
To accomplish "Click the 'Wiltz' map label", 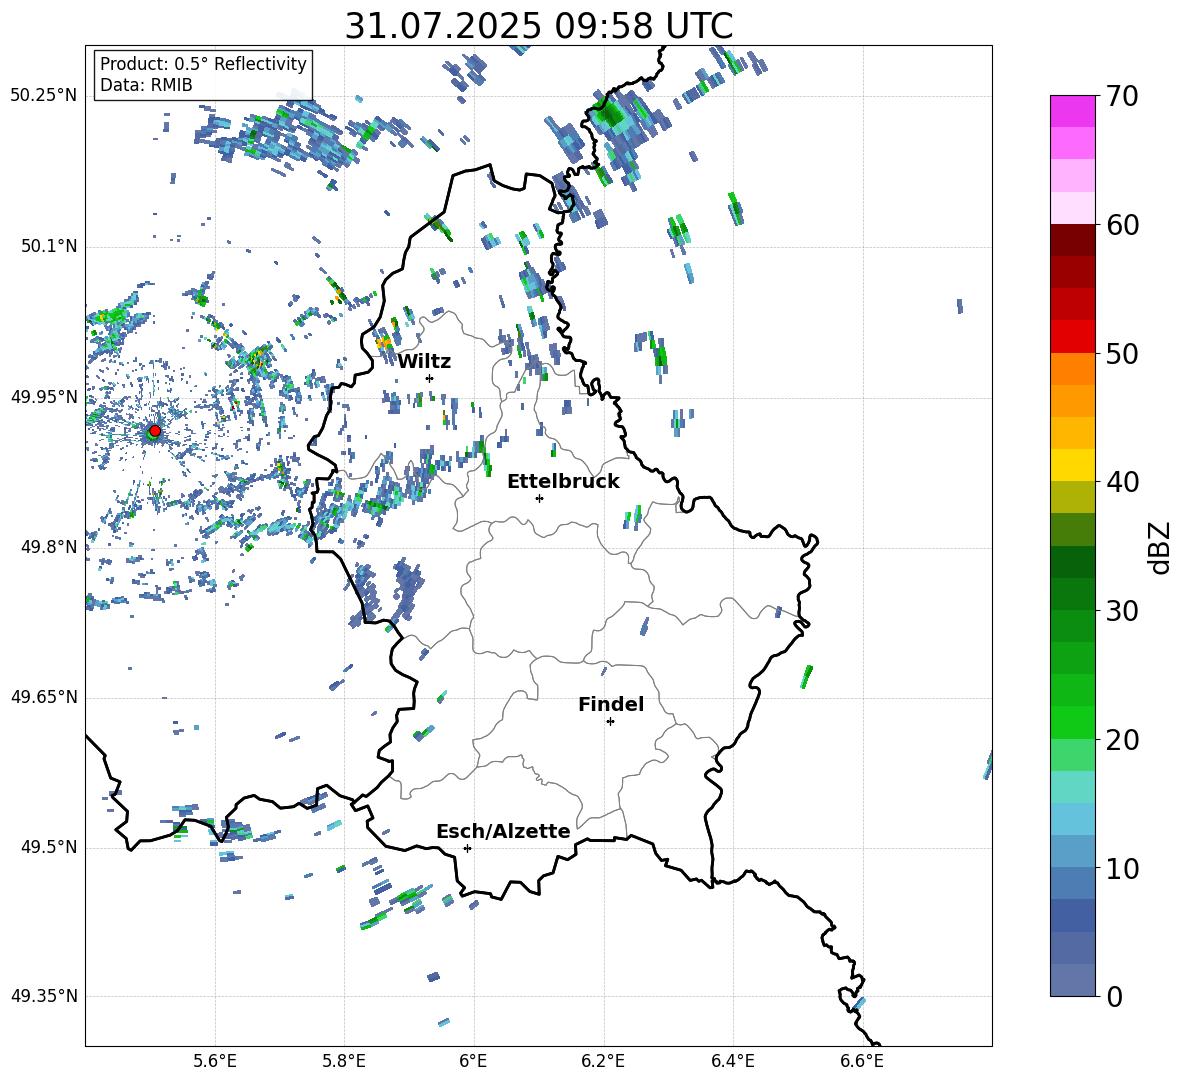I will pos(424,362).
